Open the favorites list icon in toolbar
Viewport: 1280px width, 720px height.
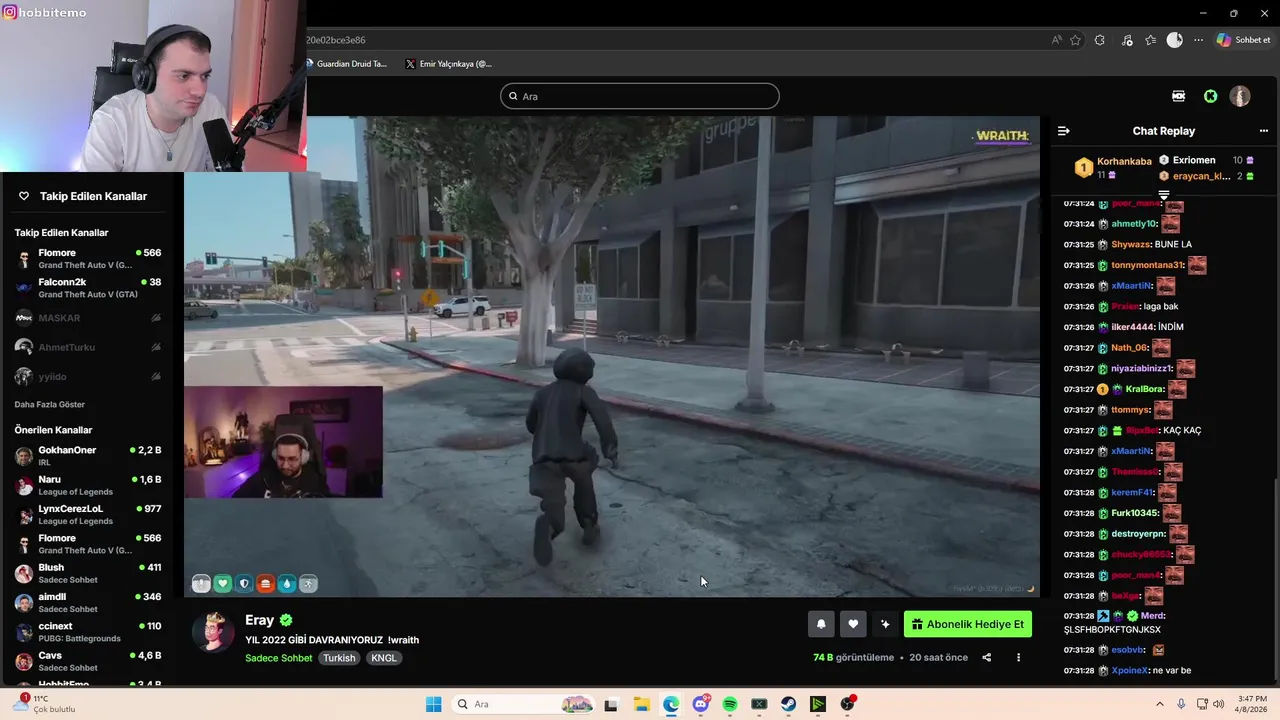click(x=1150, y=40)
